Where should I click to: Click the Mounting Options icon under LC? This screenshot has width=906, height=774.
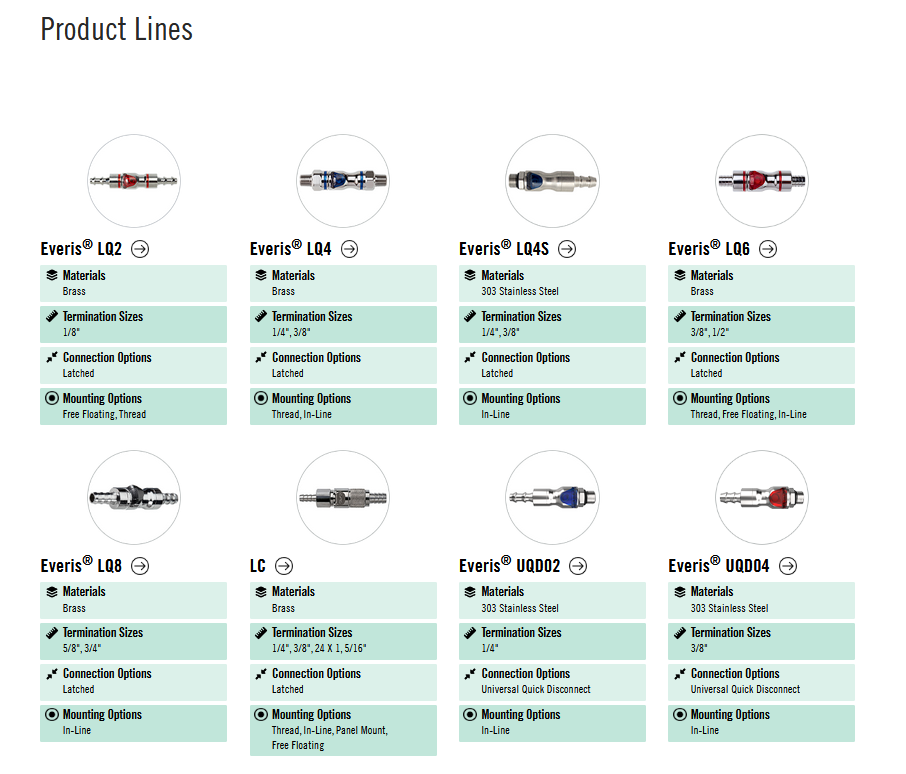262,715
